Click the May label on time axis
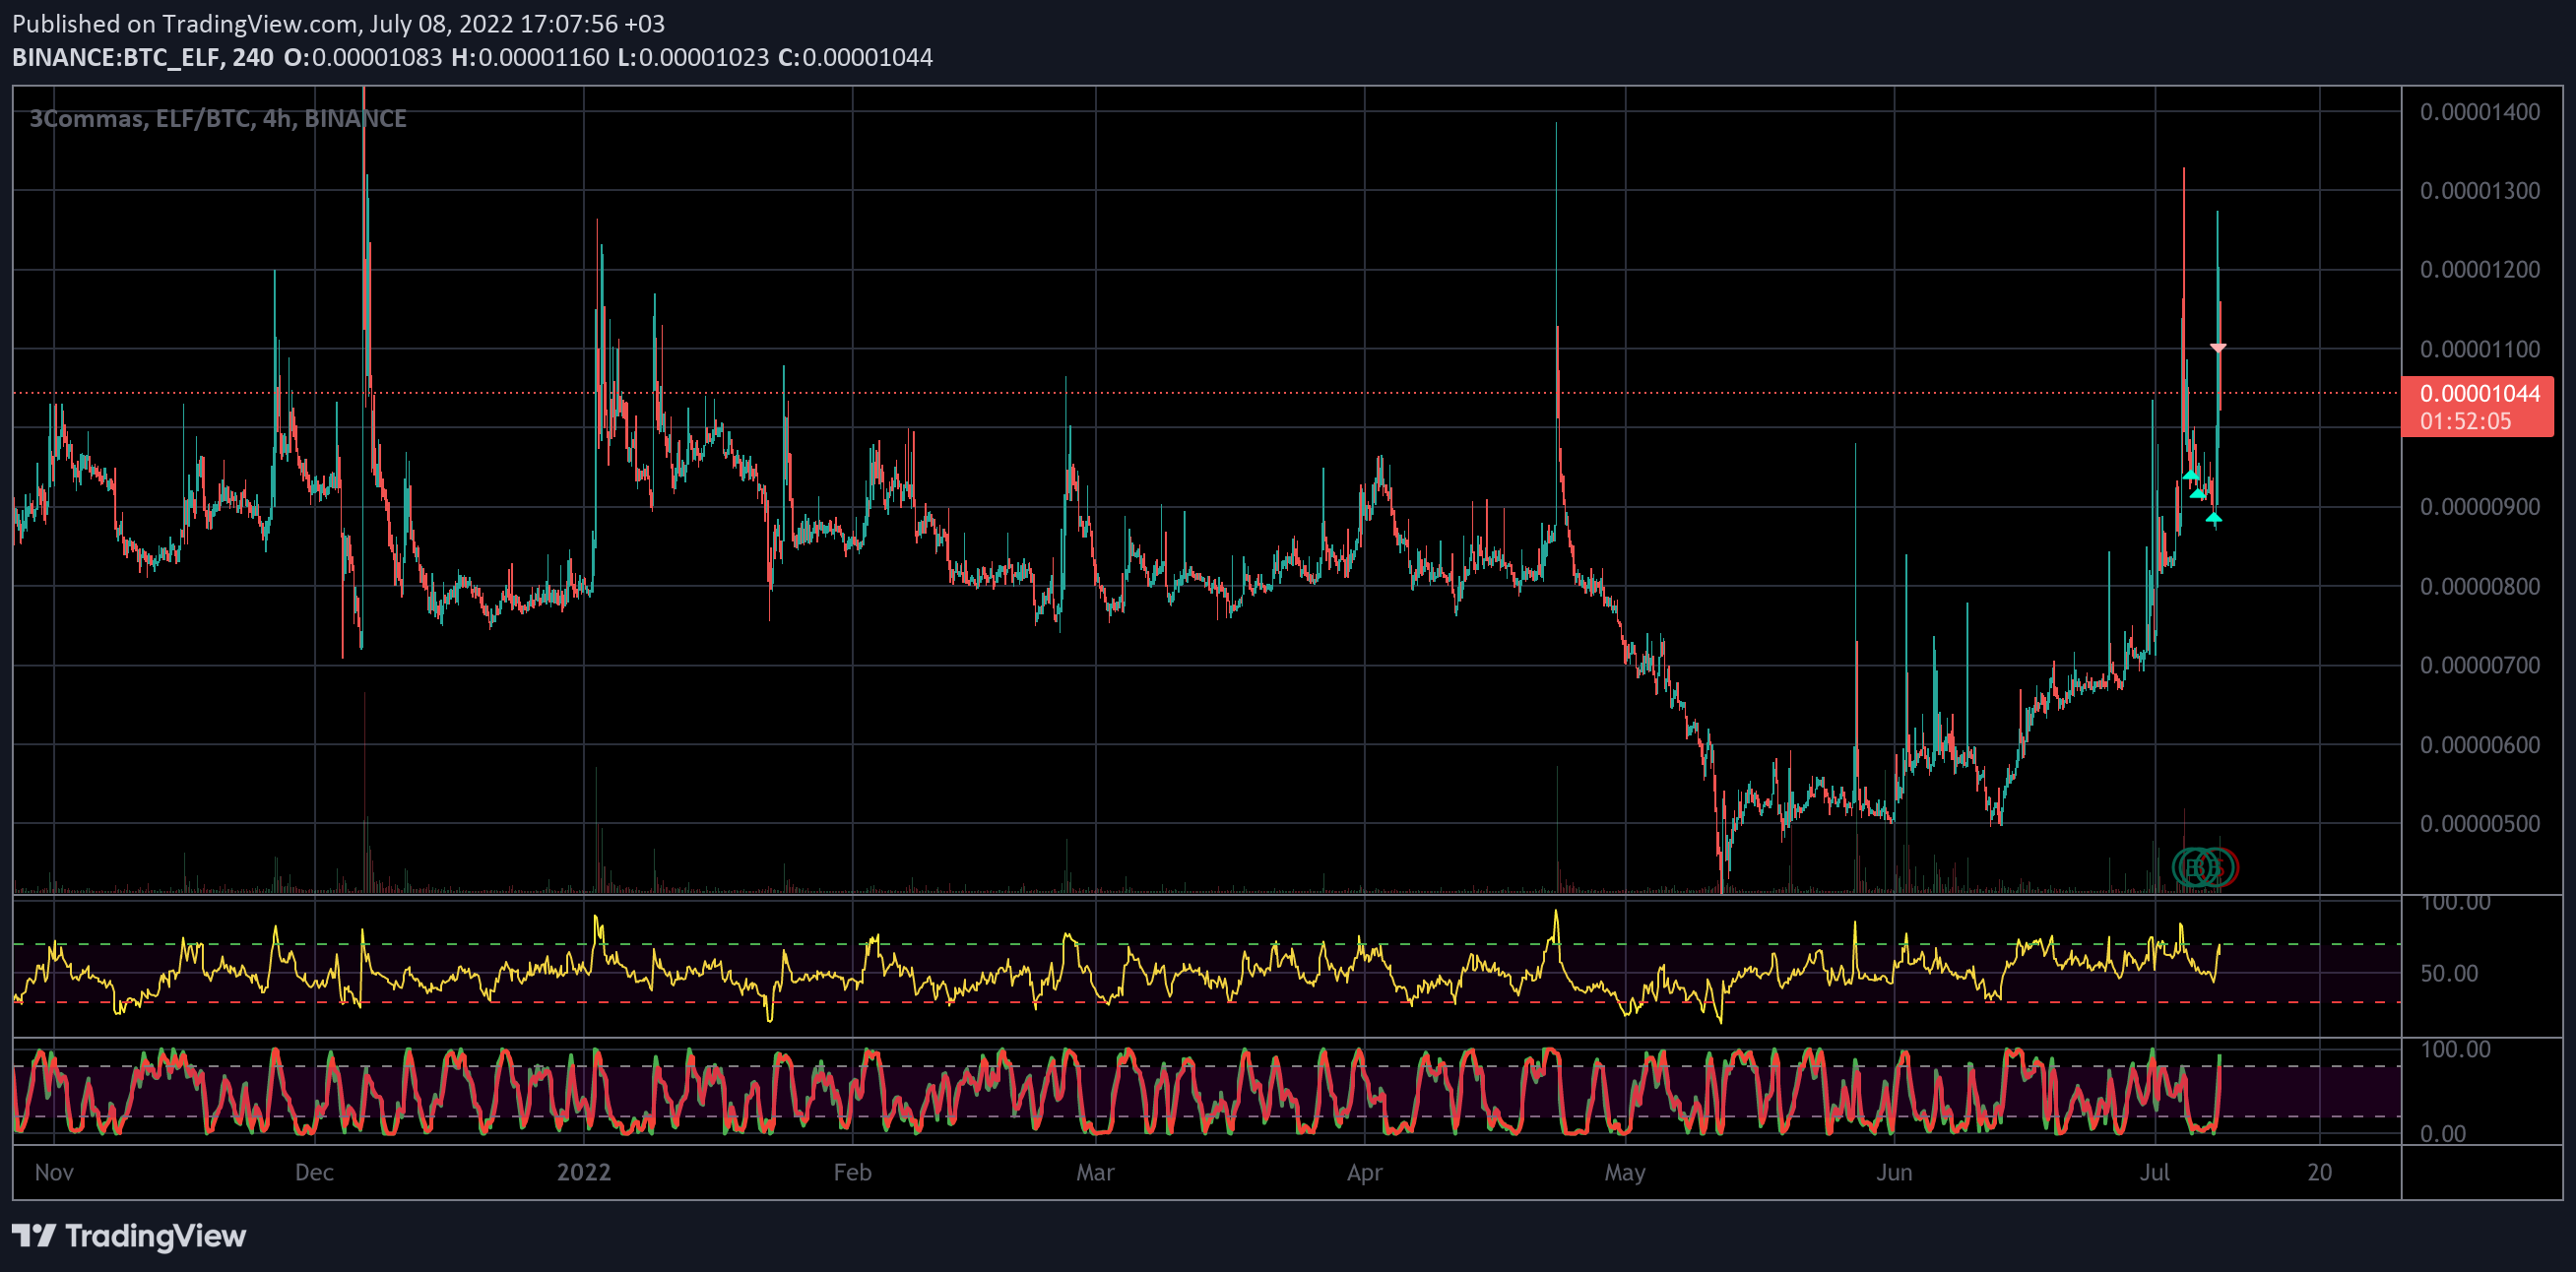Image resolution: width=2576 pixels, height=1272 pixels. 1625,1172
